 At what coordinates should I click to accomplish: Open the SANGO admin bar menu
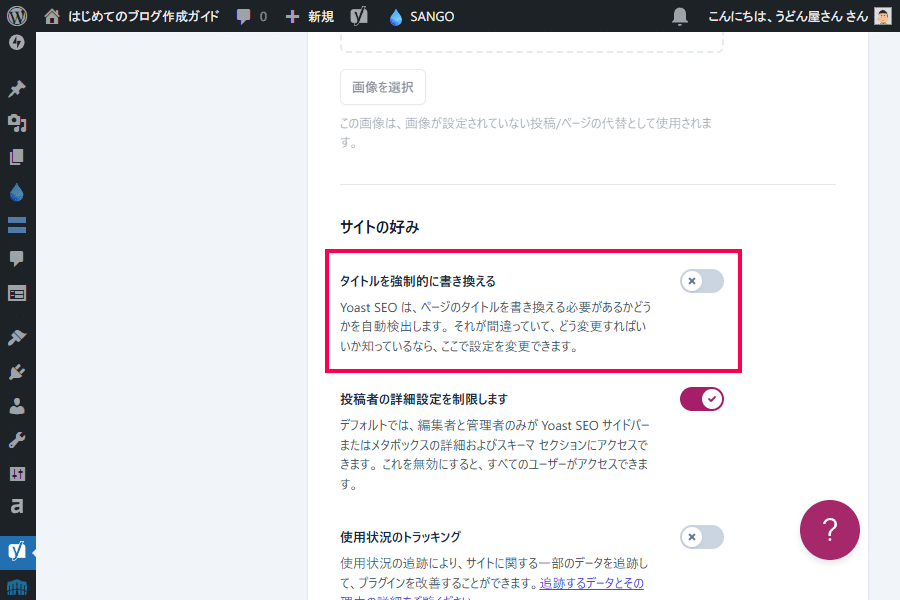421,16
